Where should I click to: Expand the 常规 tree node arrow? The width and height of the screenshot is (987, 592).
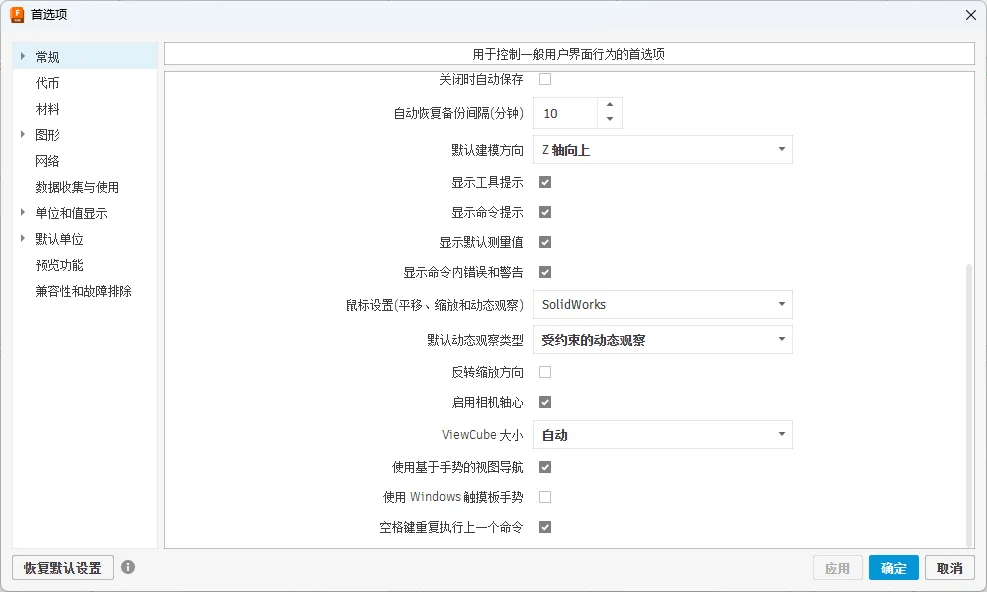coord(23,56)
